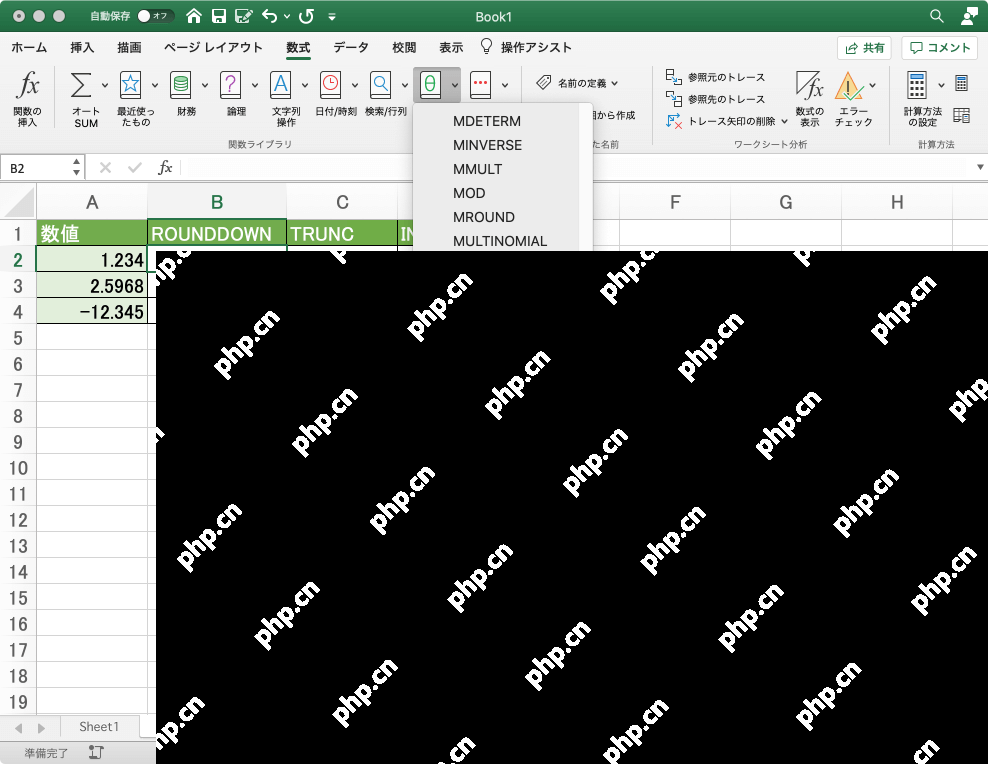
Task: Click Trace Precedents (参照元のトレース)
Action: click(716, 77)
